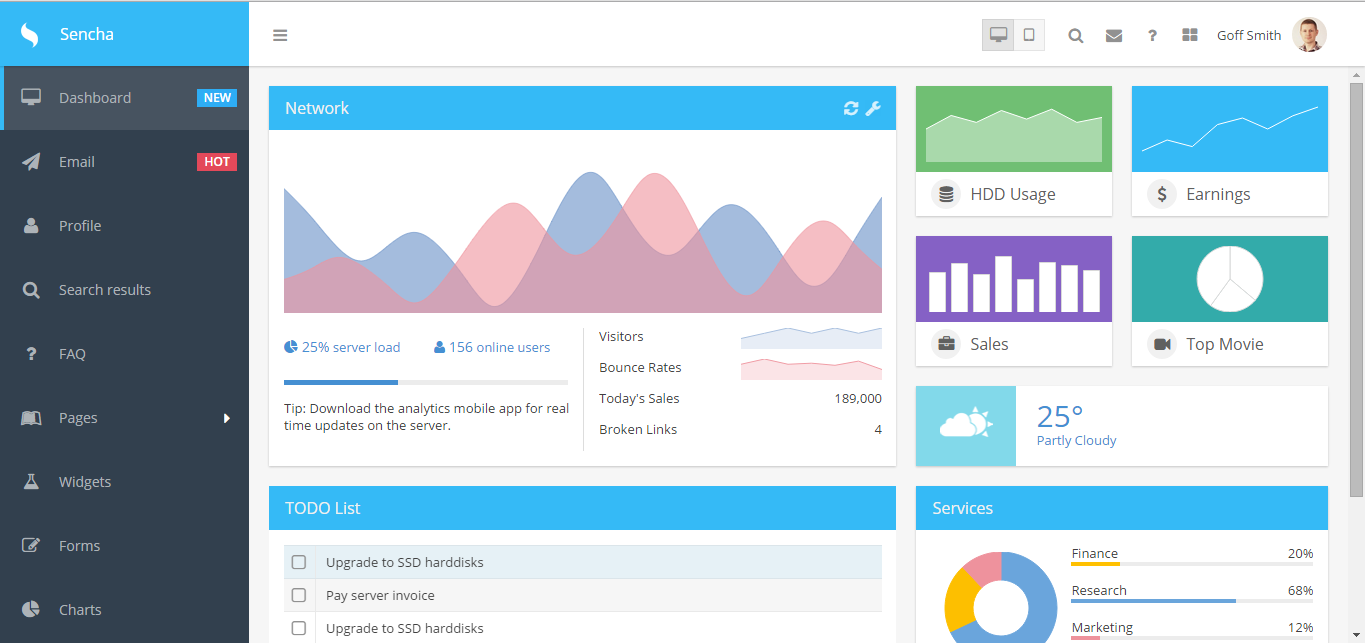
Task: Click the Earnings line chart
Action: coord(1230,129)
